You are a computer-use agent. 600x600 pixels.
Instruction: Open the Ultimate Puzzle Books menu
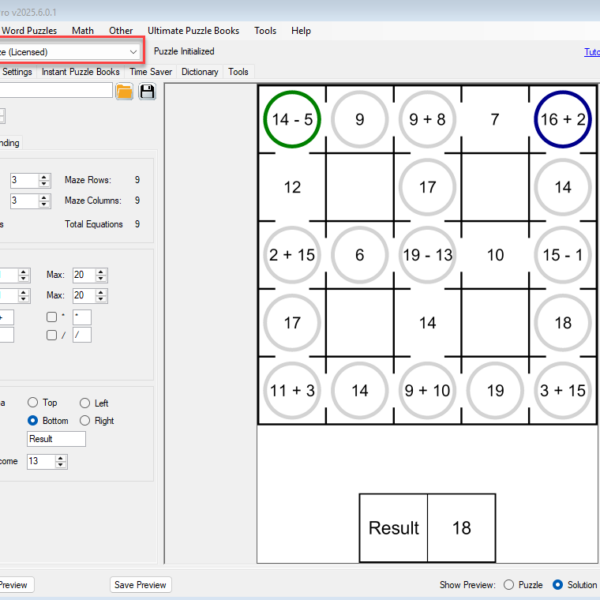click(x=193, y=31)
